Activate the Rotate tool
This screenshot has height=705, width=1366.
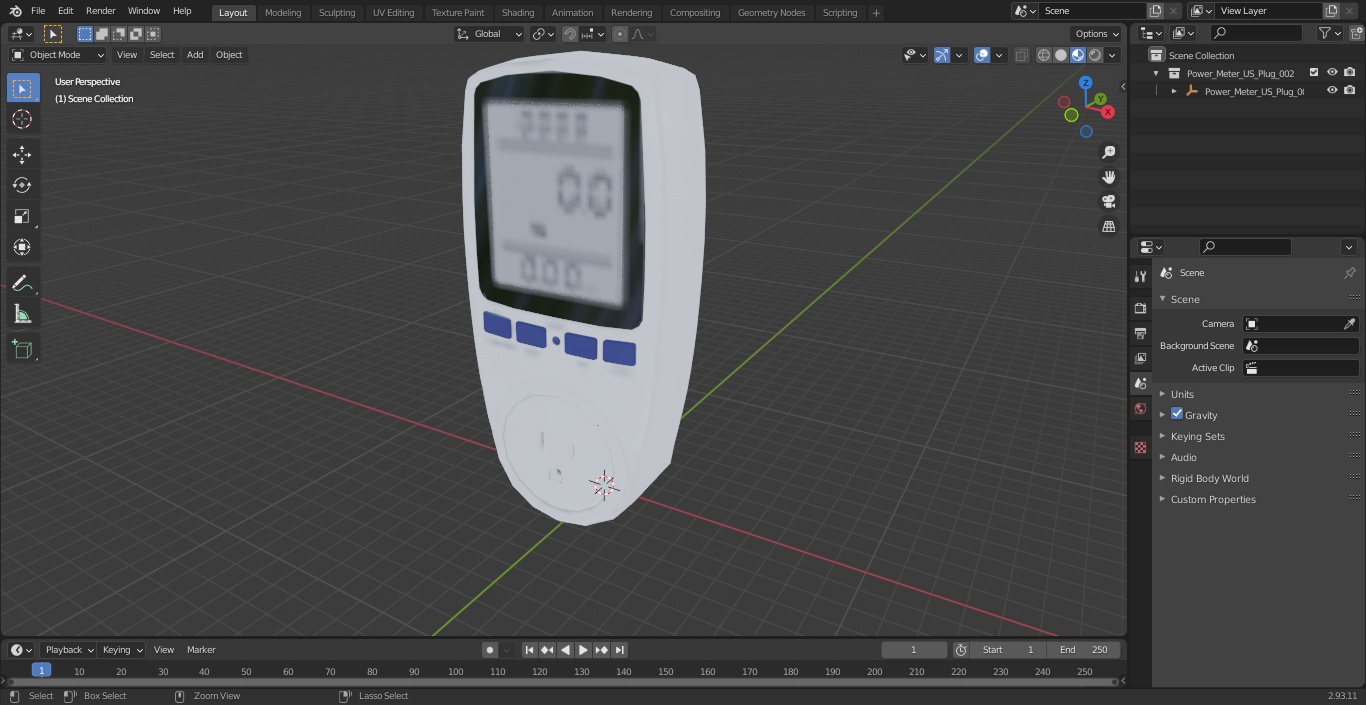(22, 185)
